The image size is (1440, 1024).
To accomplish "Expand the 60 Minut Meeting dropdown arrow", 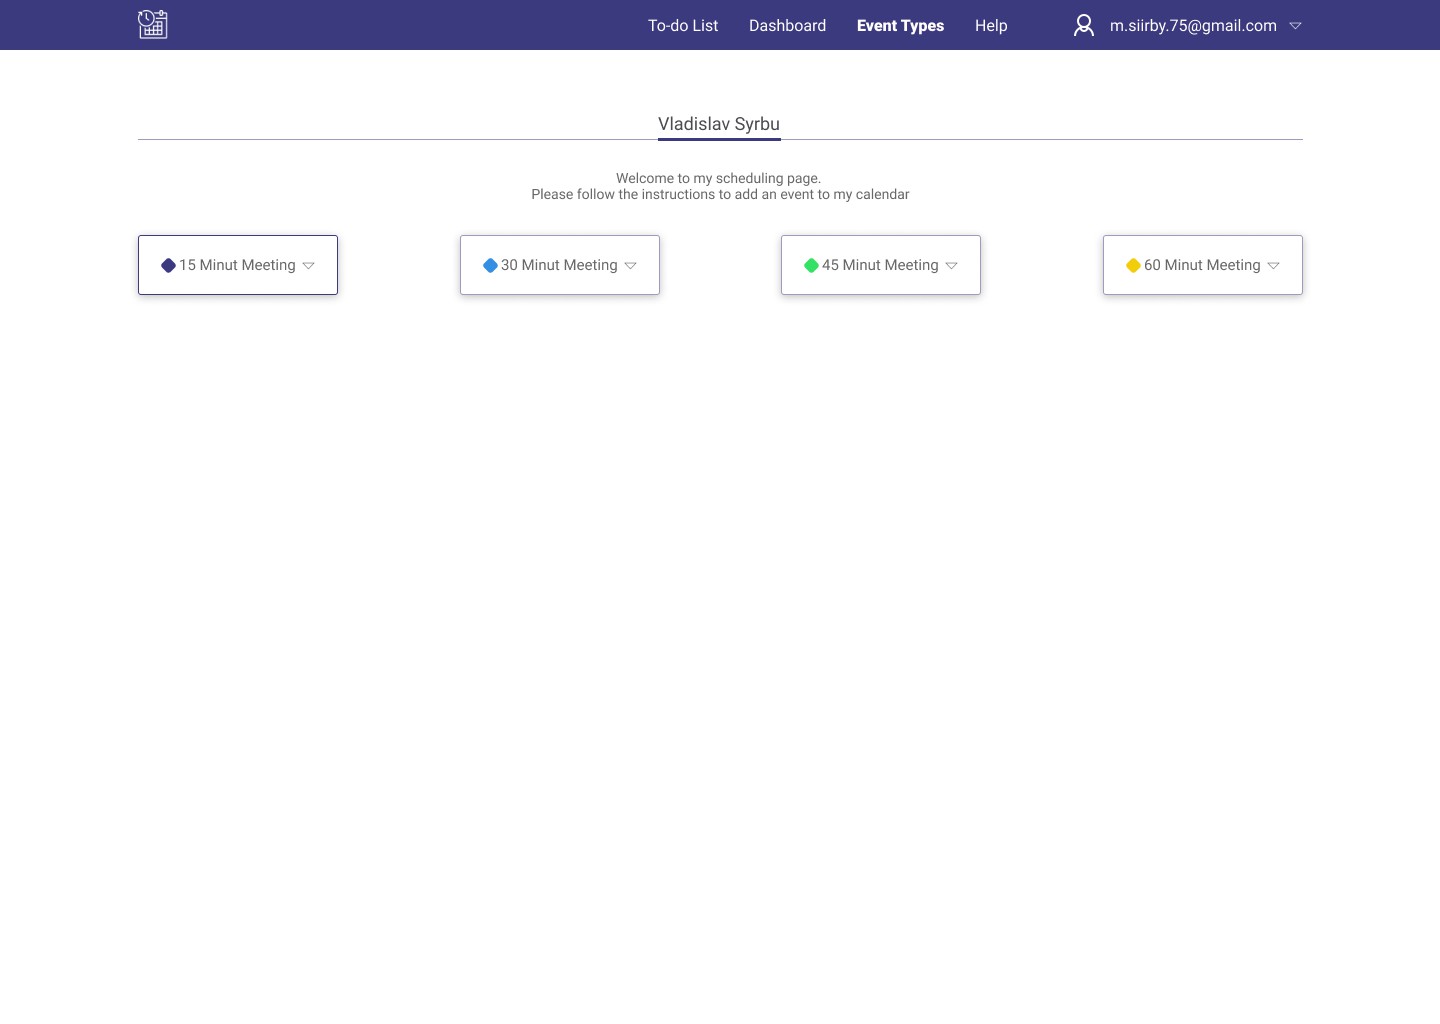I will [1273, 266].
